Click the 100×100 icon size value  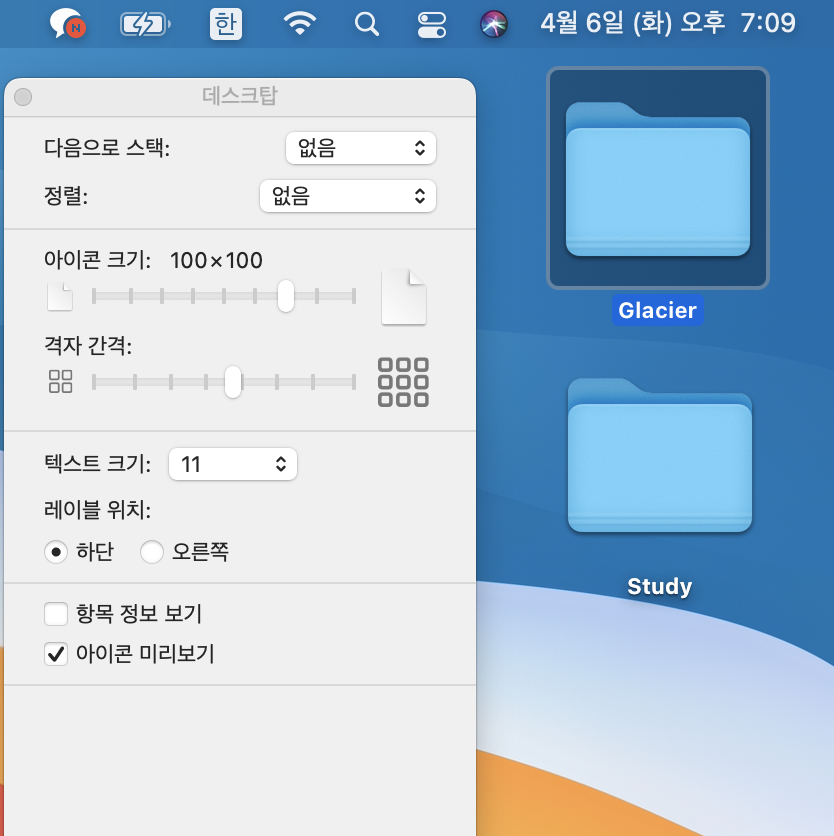tap(216, 261)
